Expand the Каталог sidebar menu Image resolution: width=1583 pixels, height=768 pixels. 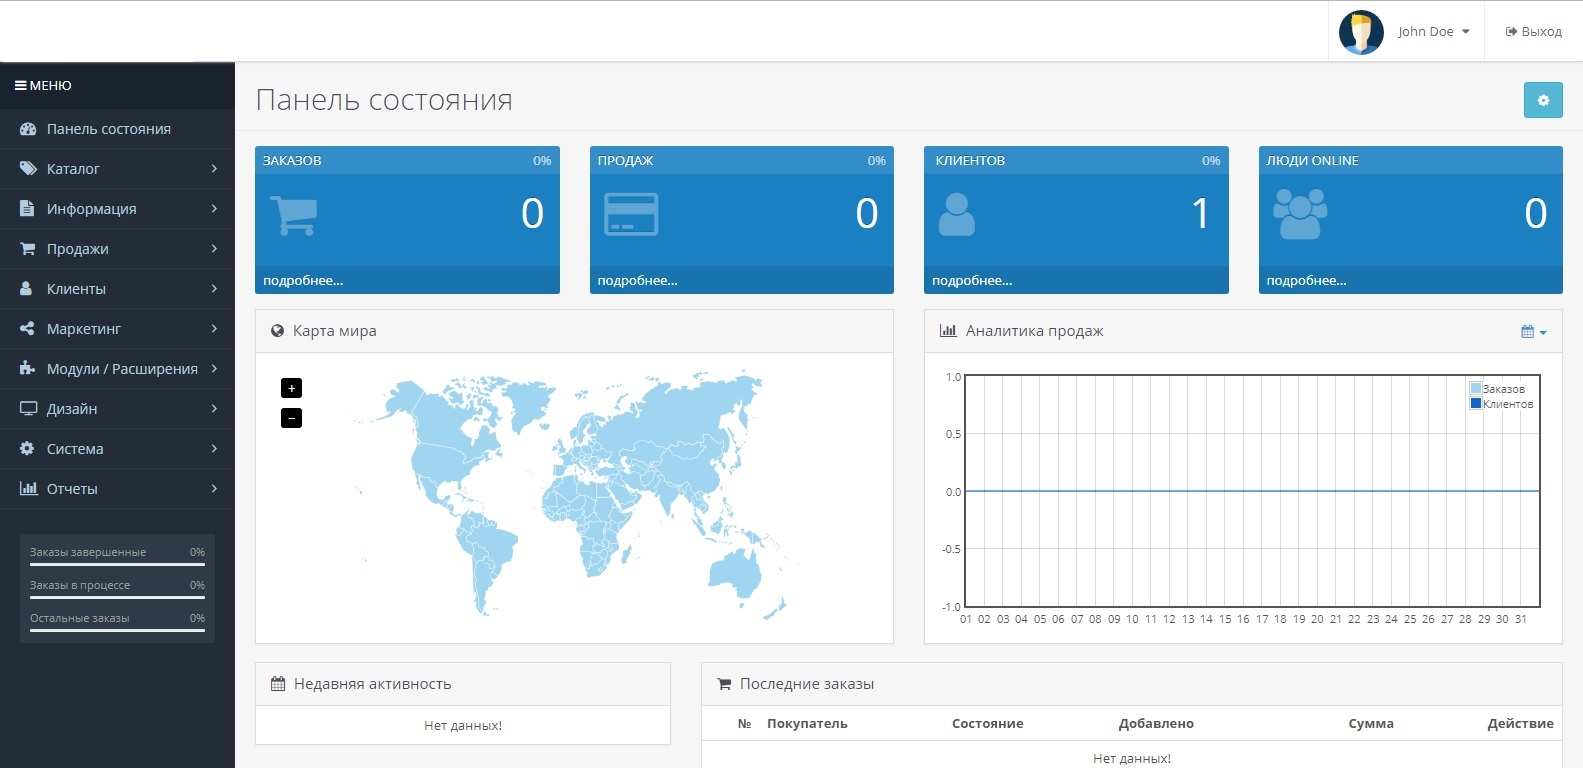coord(117,169)
